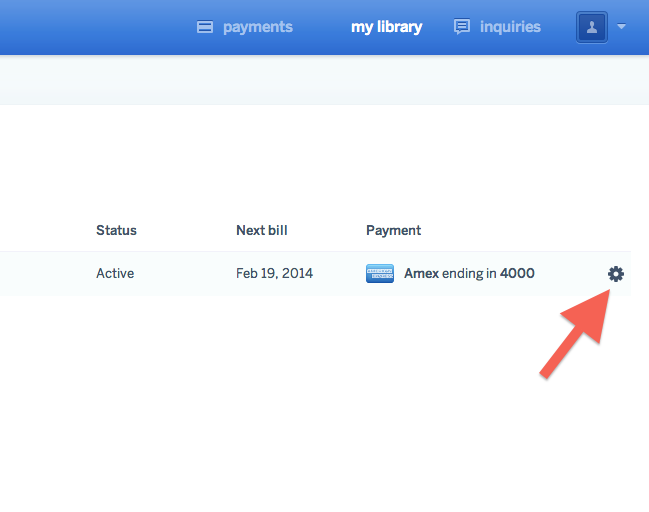The image size is (649, 512).
Task: Click the user profile avatar icon
Action: point(592,27)
